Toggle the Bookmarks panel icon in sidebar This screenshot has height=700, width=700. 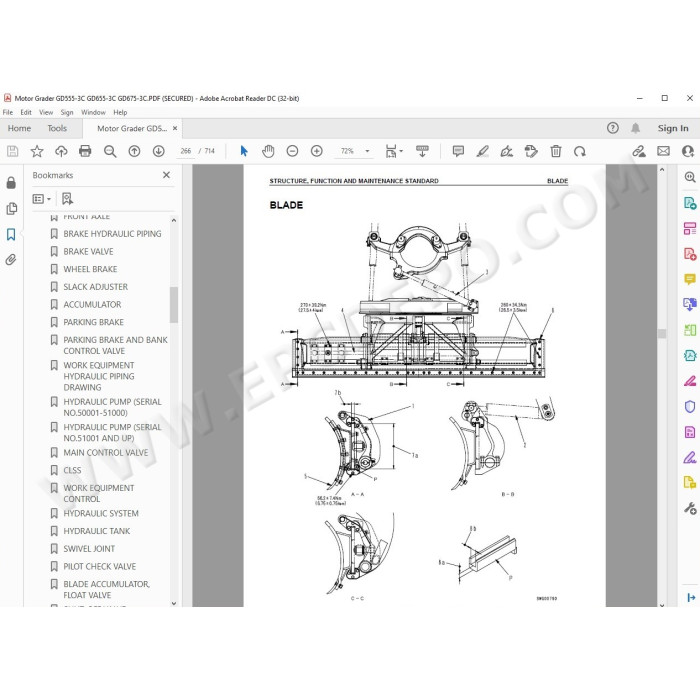point(11,234)
